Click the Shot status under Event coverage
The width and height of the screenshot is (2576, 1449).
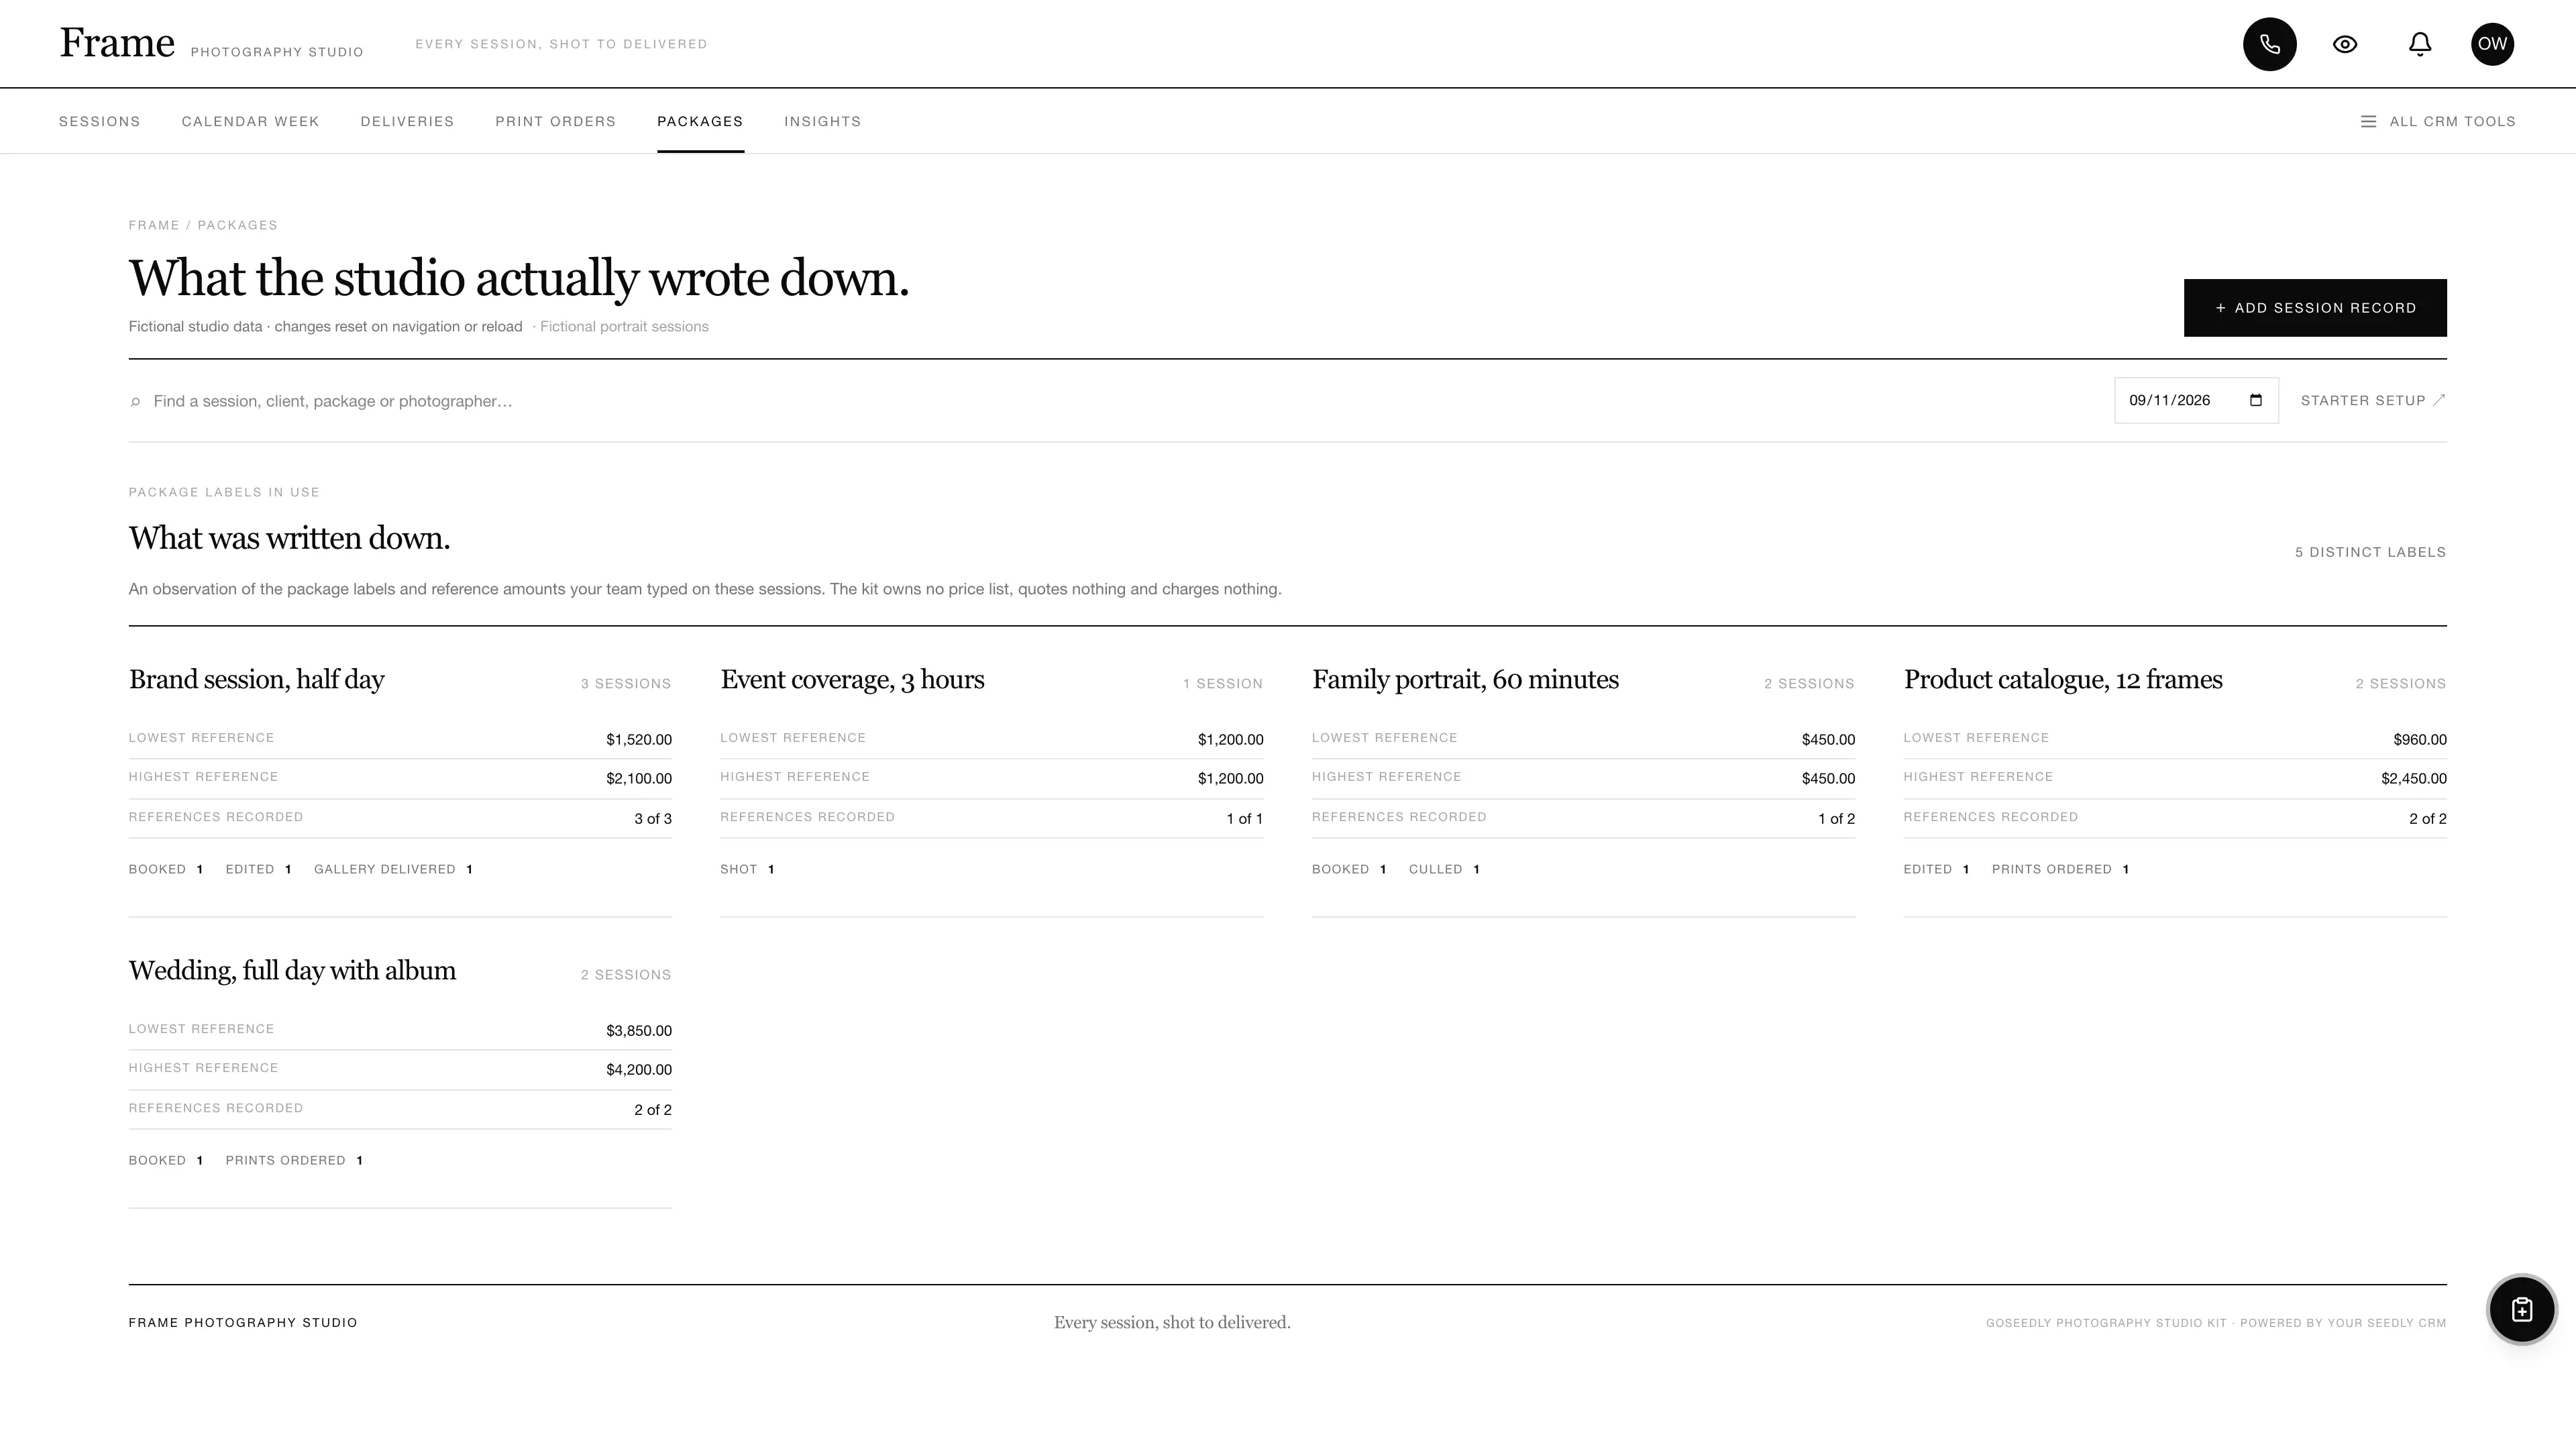[747, 869]
